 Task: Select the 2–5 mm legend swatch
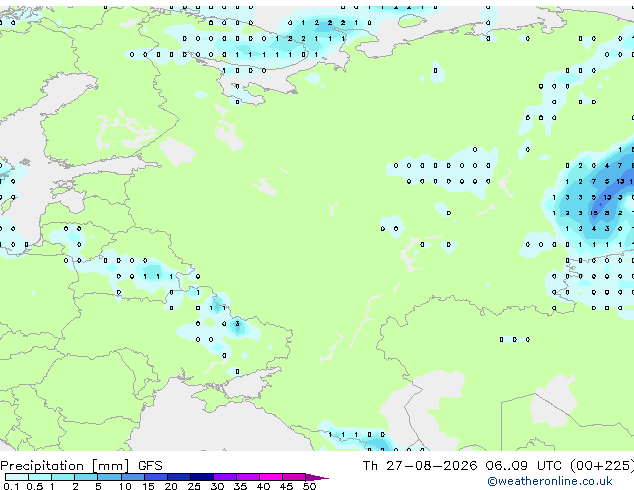coord(86,477)
